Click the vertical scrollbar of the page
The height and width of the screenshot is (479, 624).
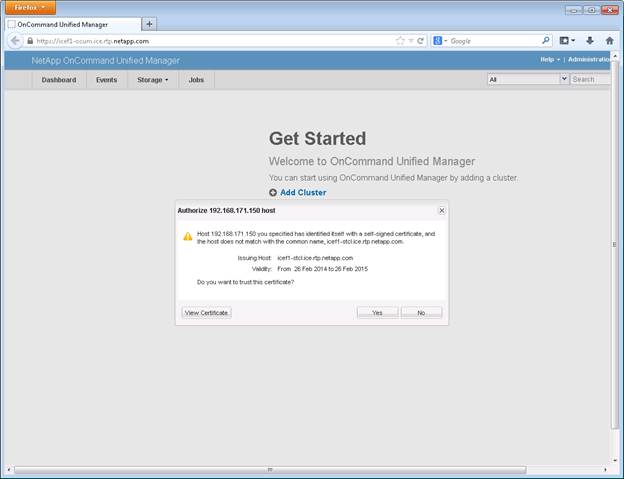(x=614, y=244)
